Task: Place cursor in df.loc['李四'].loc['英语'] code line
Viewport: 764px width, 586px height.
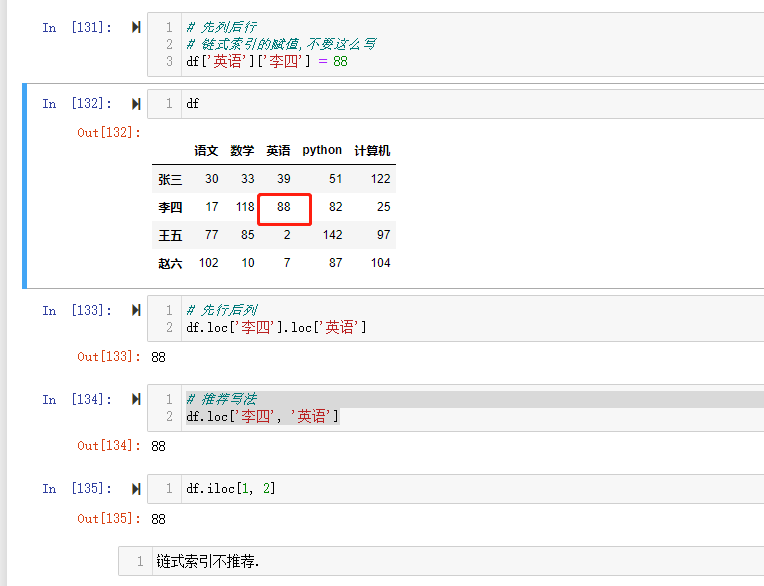Action: (276, 327)
